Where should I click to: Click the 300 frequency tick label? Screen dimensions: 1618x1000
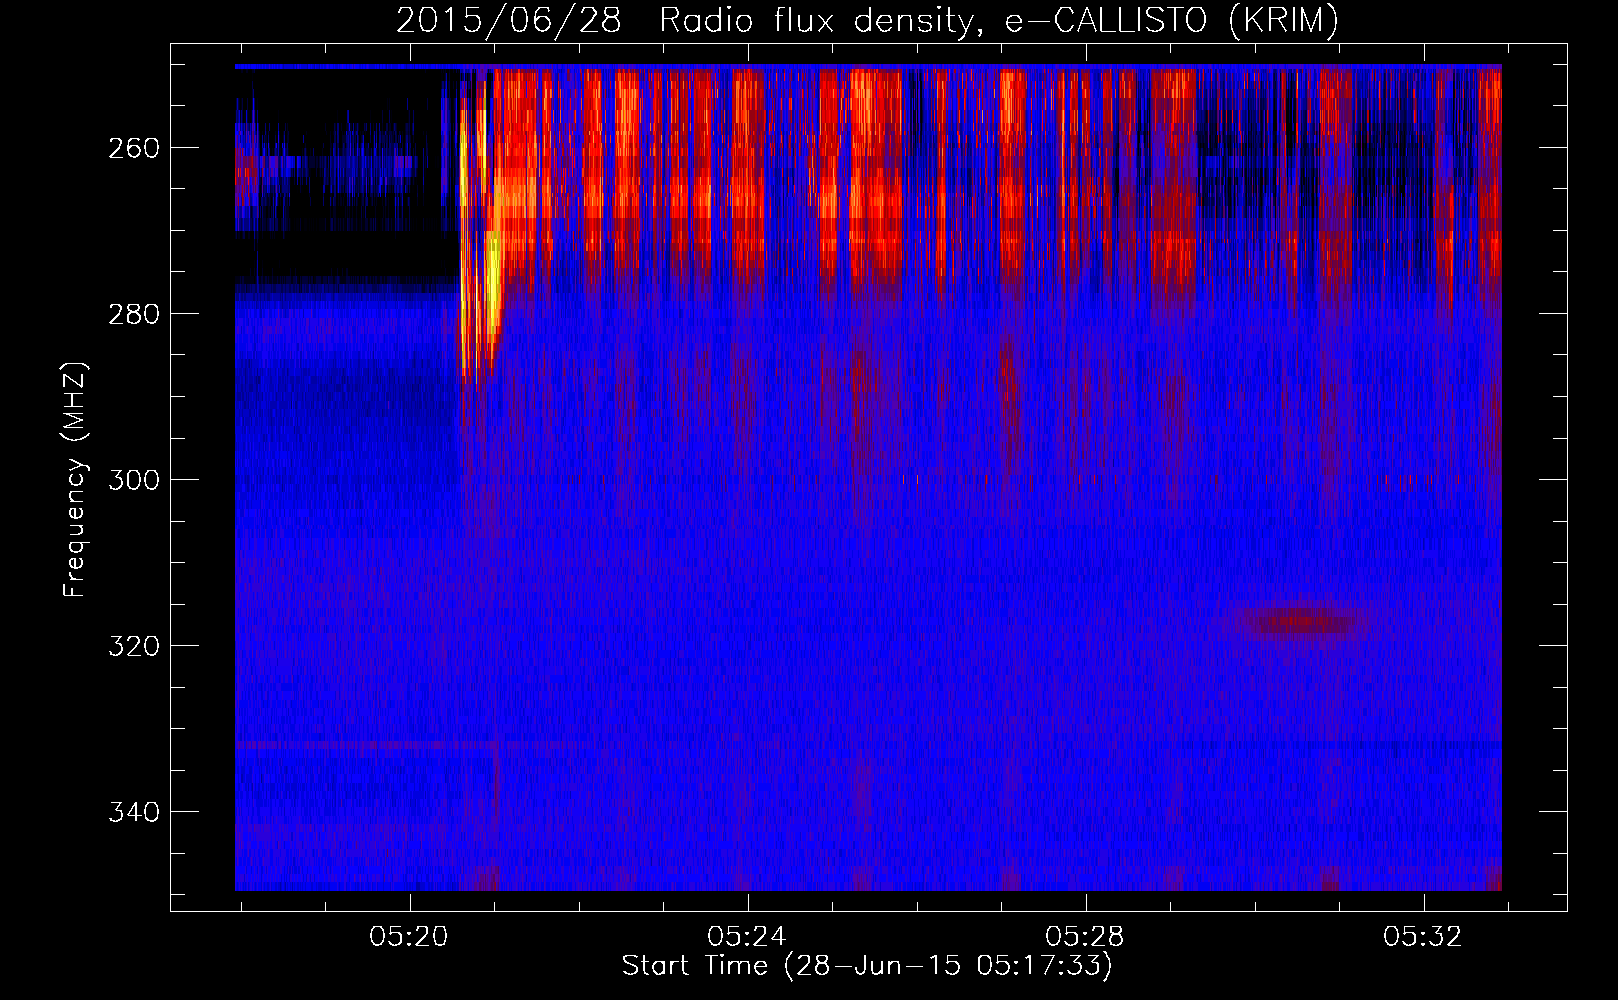tap(133, 480)
